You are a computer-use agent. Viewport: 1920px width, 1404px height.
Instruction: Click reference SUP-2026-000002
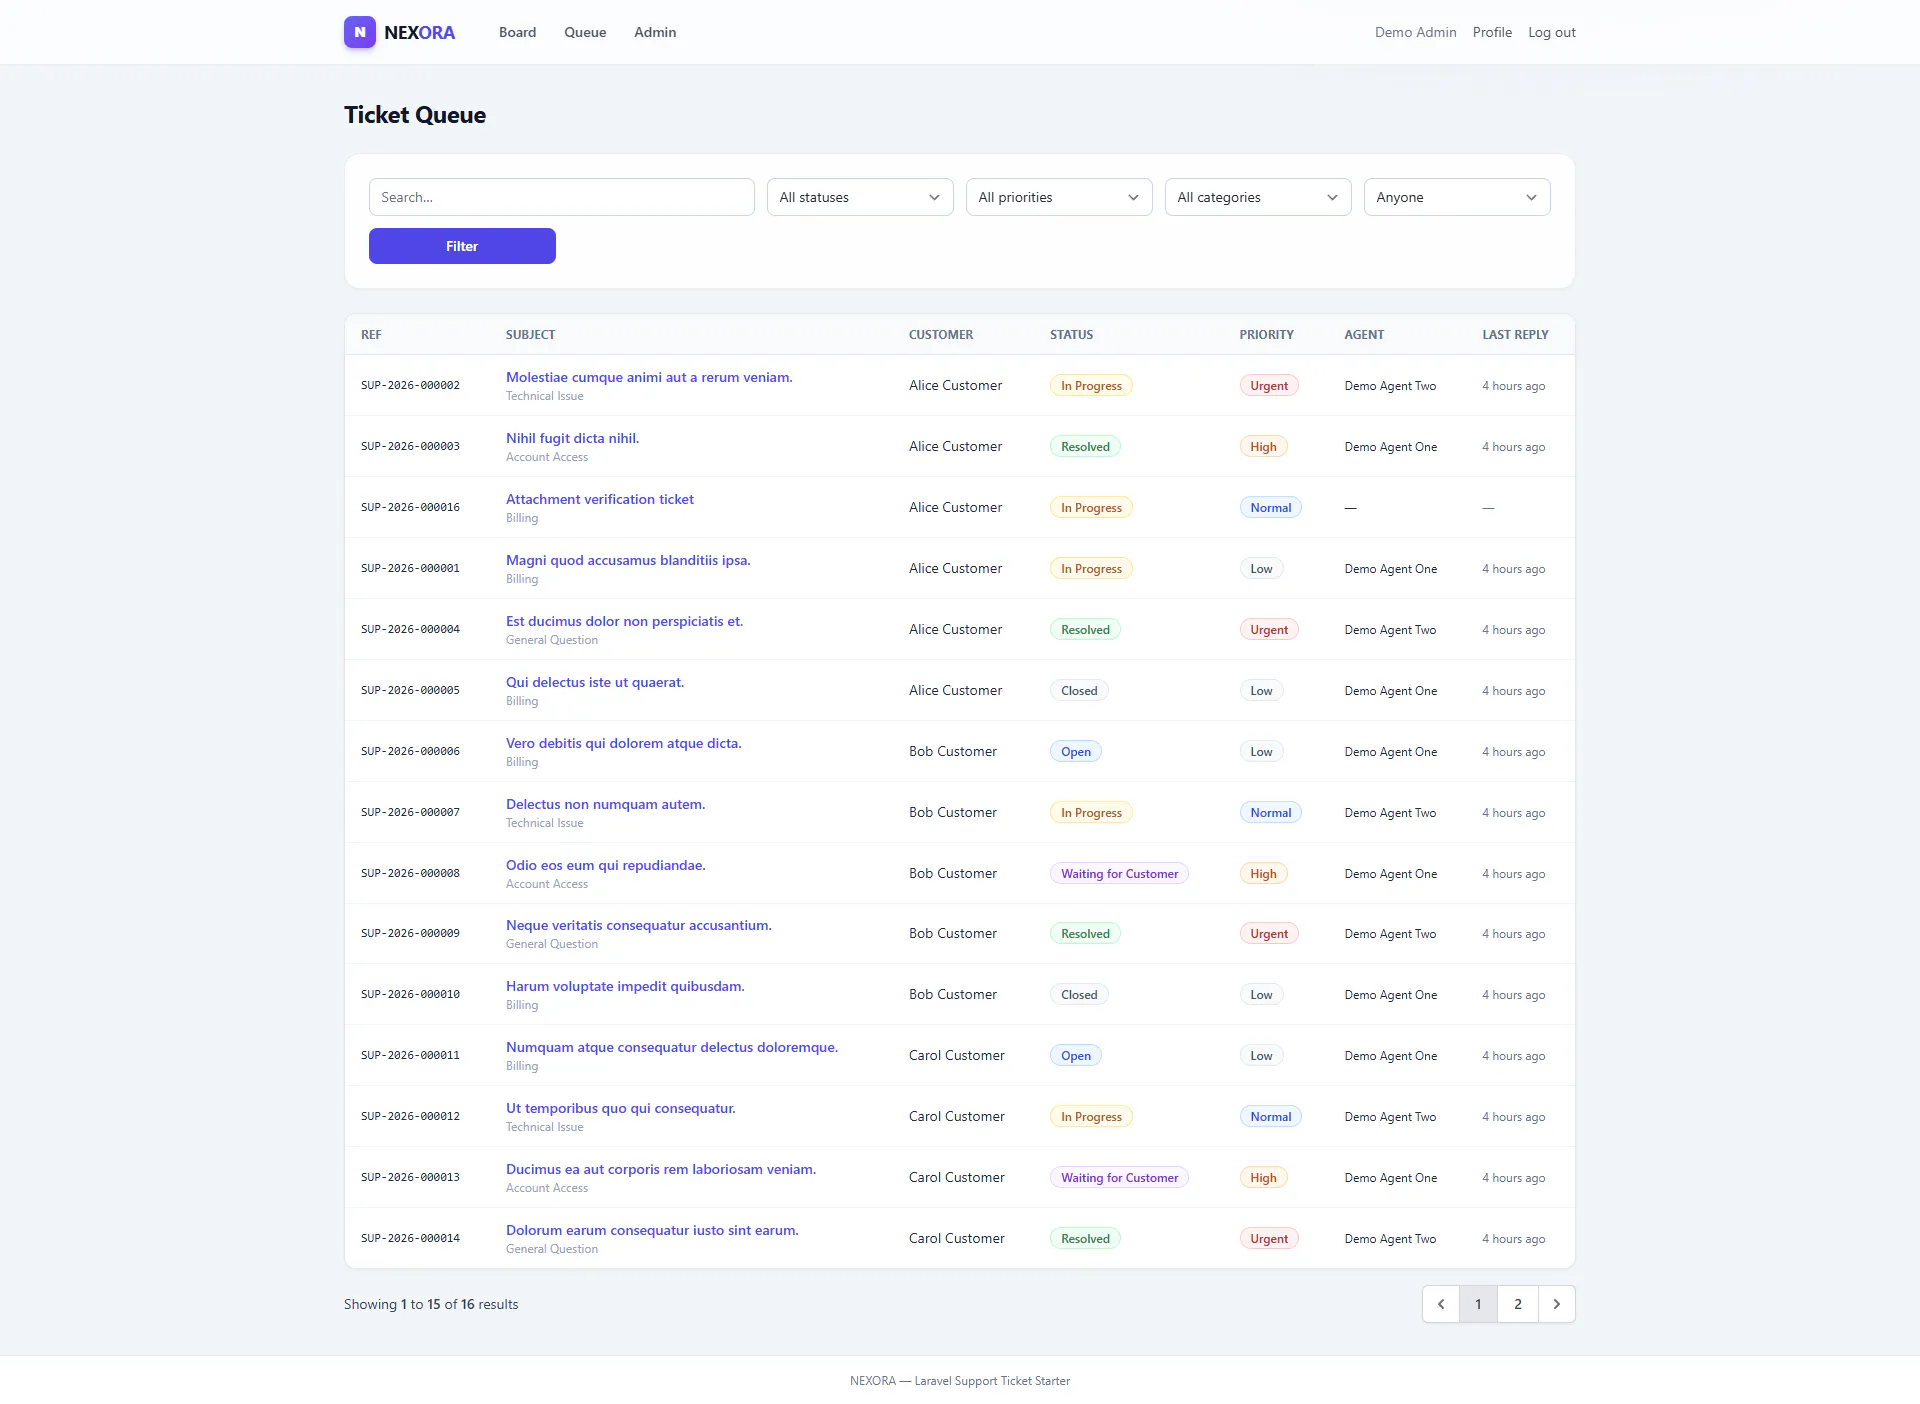[410, 385]
